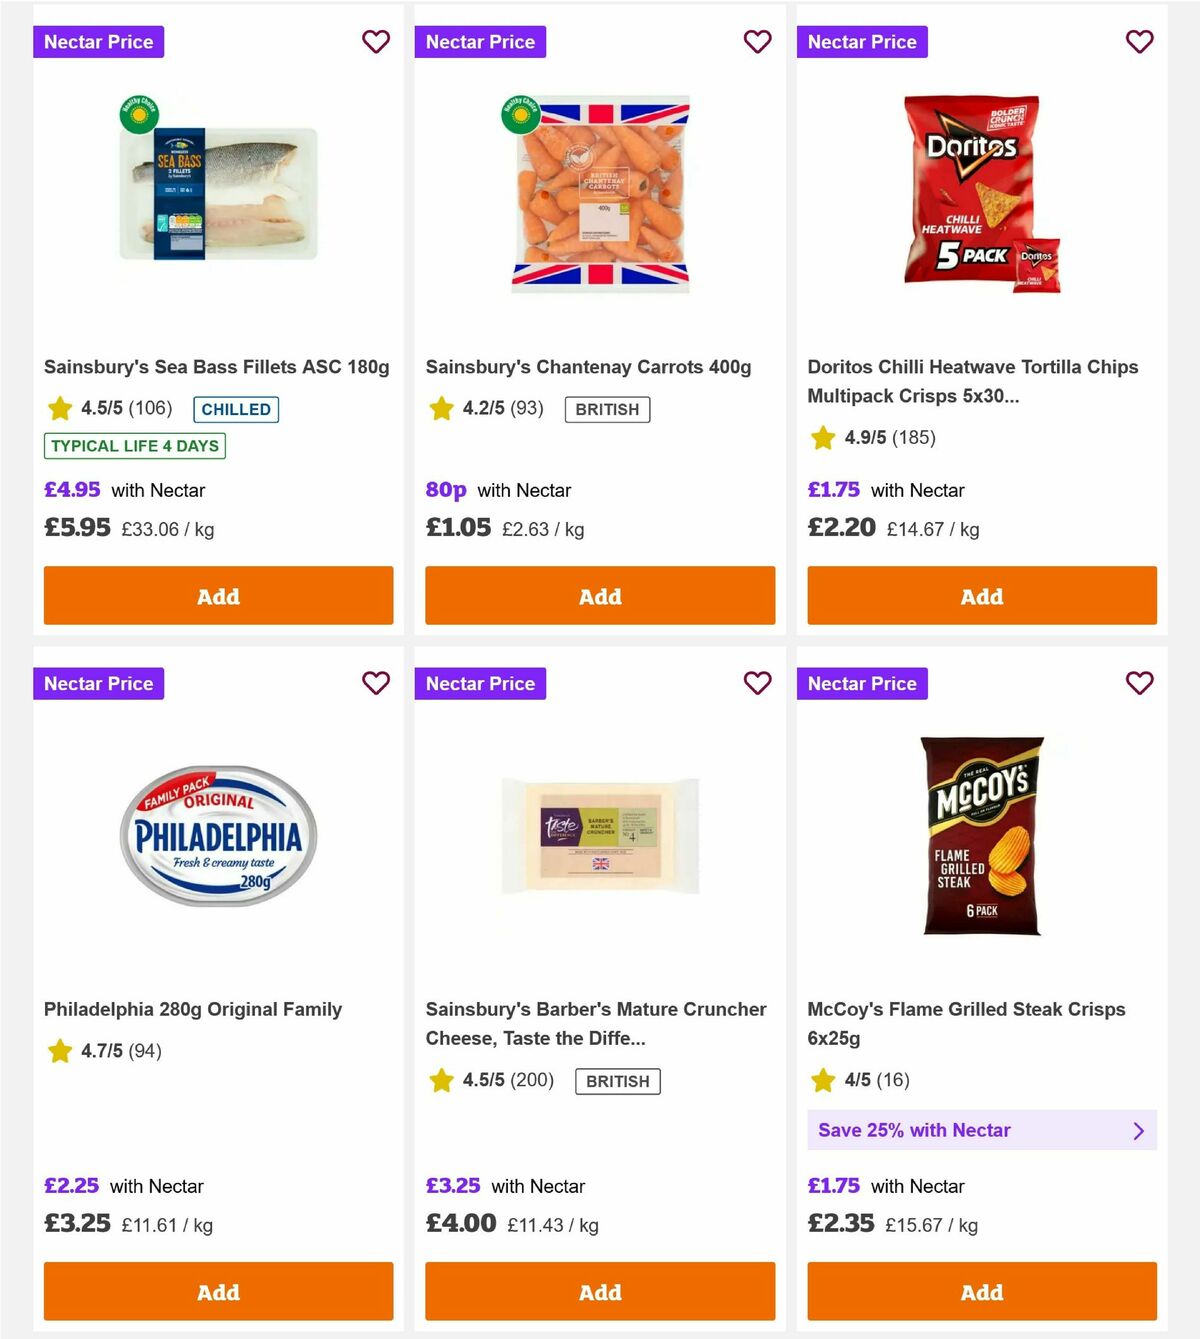Open the Sainsbury's Chantenay Carrots product page
Viewport: 1200px width, 1339px height.
click(588, 366)
